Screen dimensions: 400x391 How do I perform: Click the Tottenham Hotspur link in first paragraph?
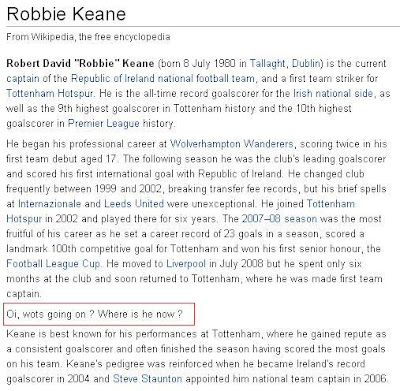click(49, 93)
